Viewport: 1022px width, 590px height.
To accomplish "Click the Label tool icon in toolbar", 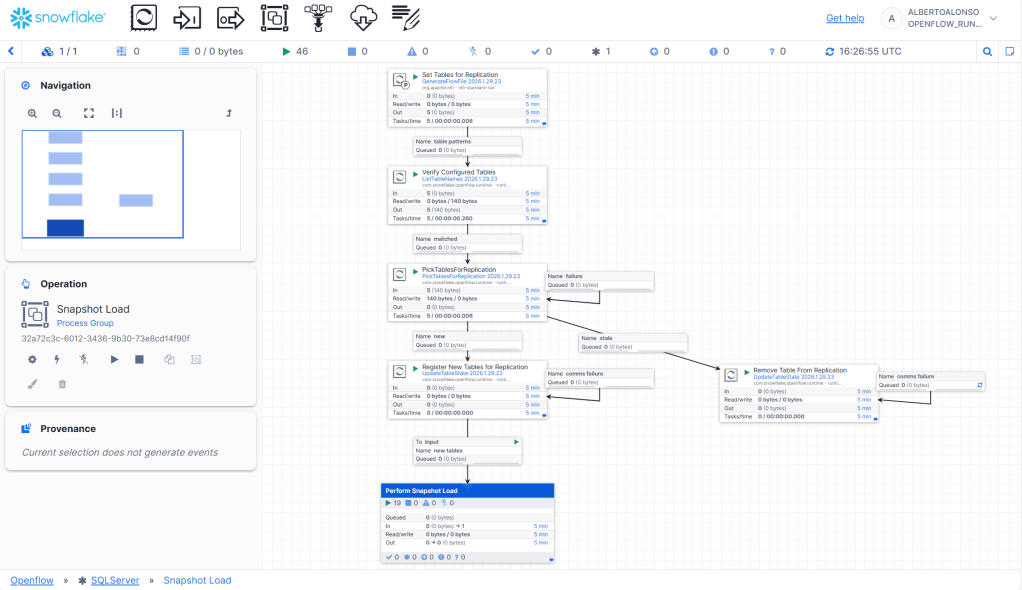I will 405,17.
